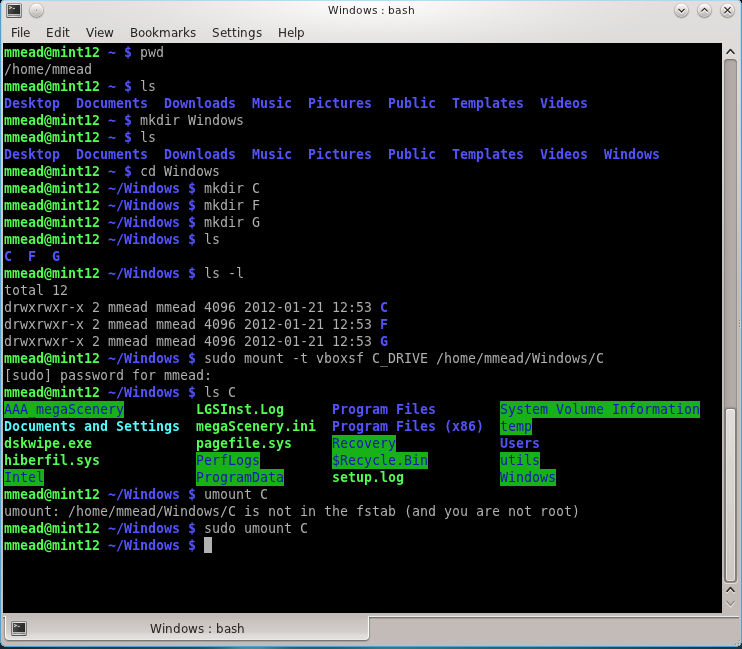Image resolution: width=742 pixels, height=649 pixels.
Task: Expand the View menu
Action: [99, 33]
